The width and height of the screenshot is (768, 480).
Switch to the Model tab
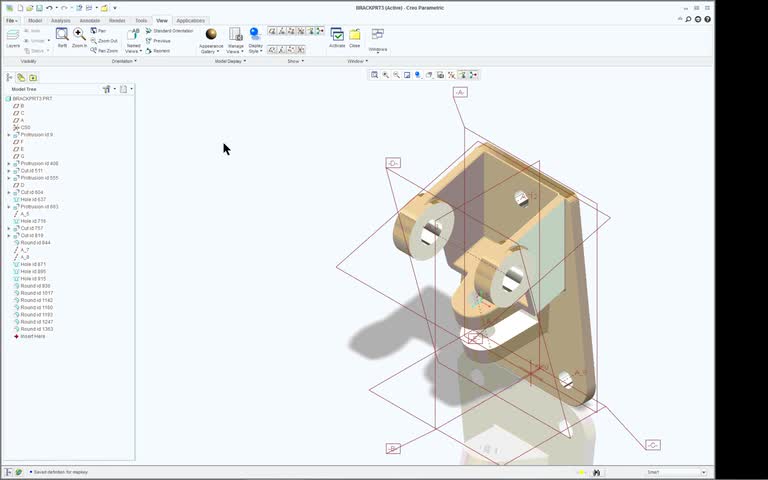pos(35,21)
